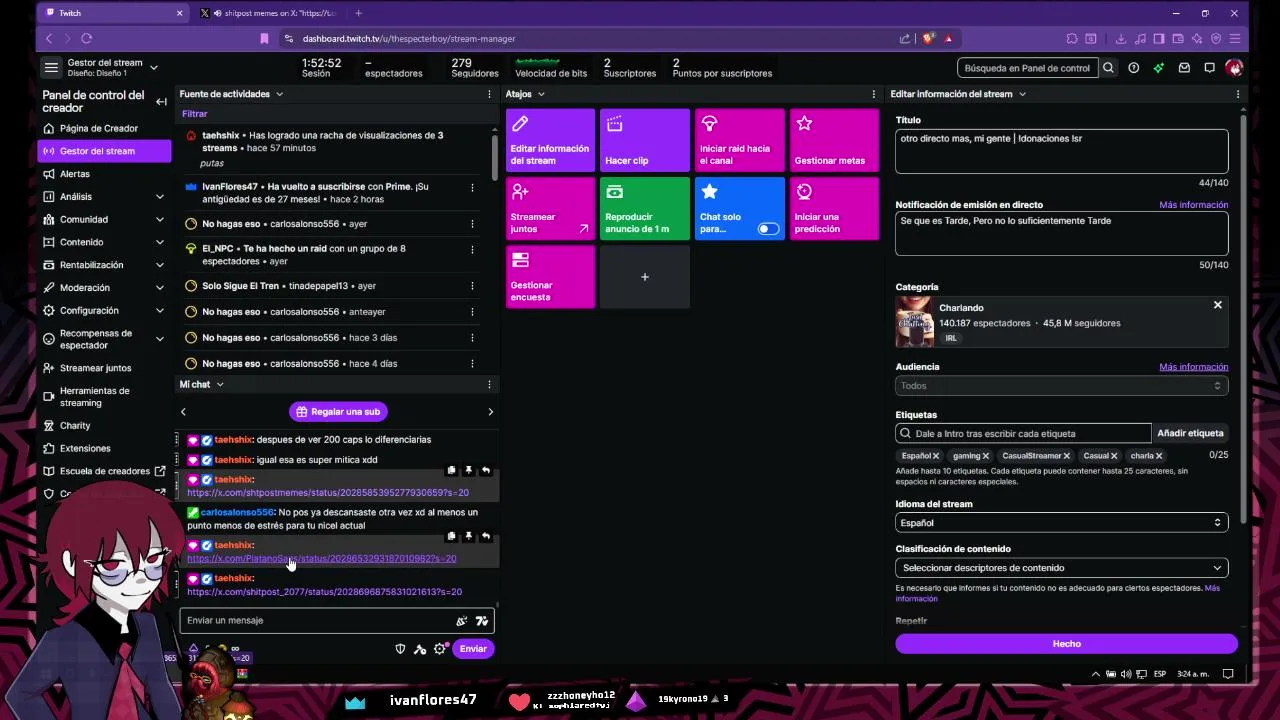
Task: Expand the Rentabilización sidebar section
Action: pyautogui.click(x=160, y=265)
